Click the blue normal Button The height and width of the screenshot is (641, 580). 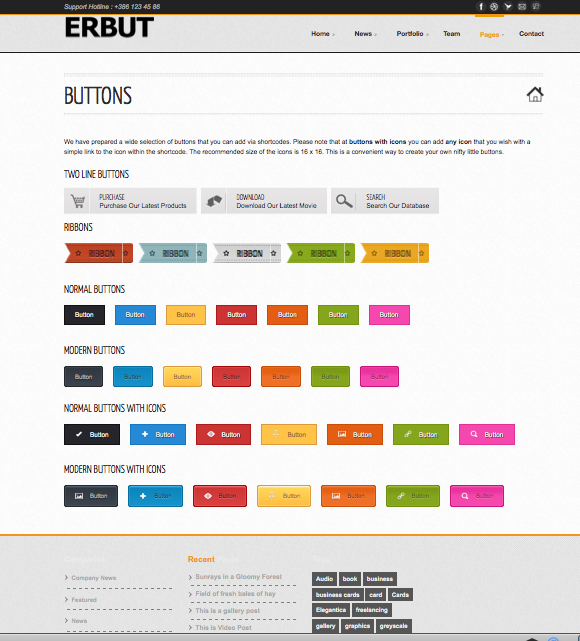tap(135, 315)
